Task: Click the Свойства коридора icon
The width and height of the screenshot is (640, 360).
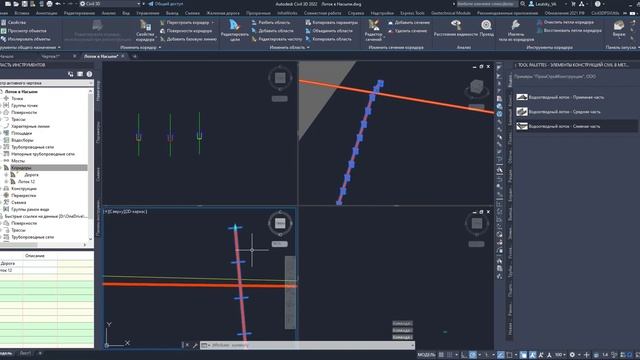Action: point(145,31)
